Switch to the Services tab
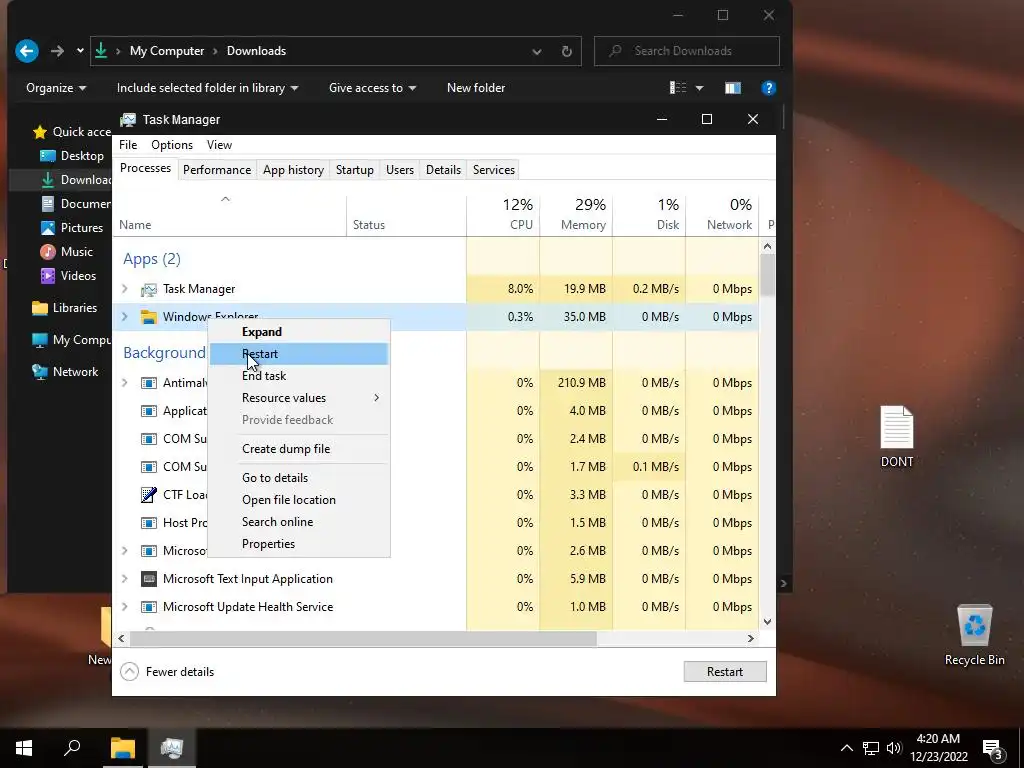Screen dimensions: 1024x768 click(494, 170)
